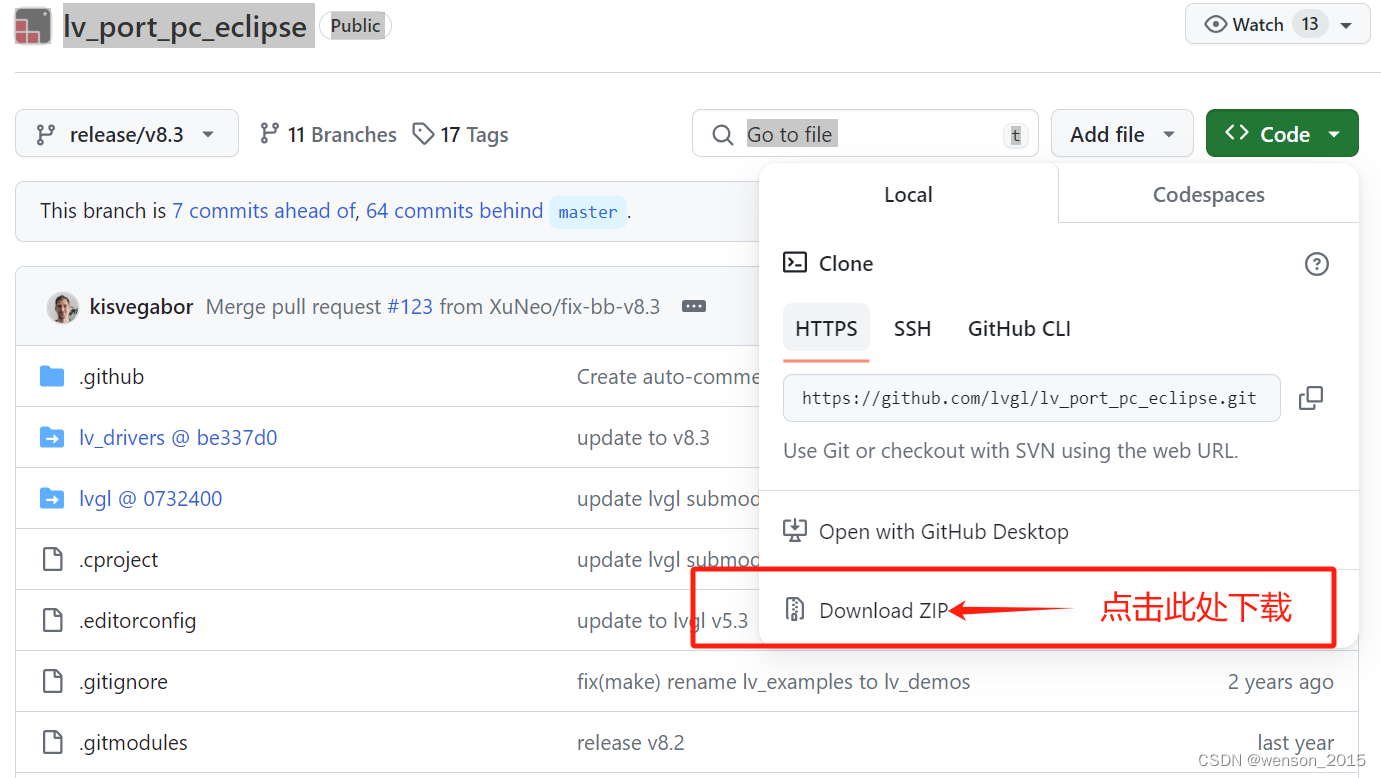
Task: Click the HTTPS clone URL field
Action: [x=1031, y=398]
